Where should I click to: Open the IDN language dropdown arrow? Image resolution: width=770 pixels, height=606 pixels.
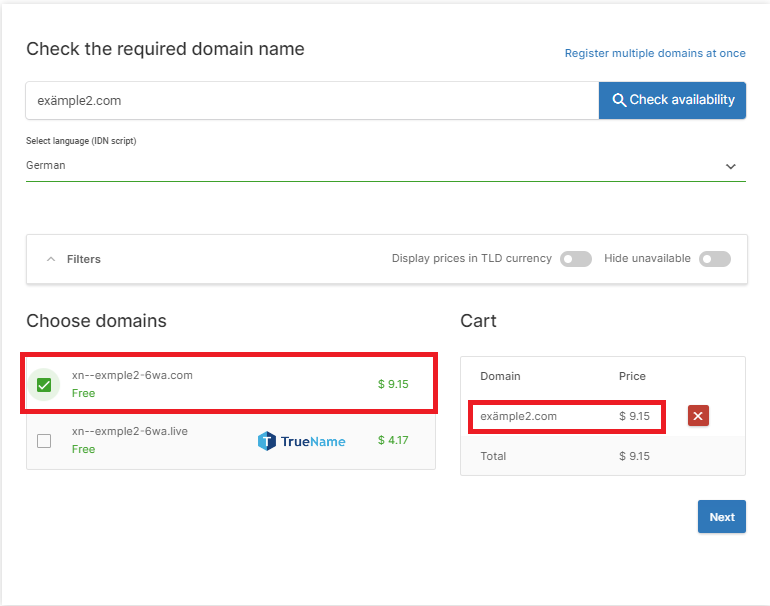(x=730, y=166)
